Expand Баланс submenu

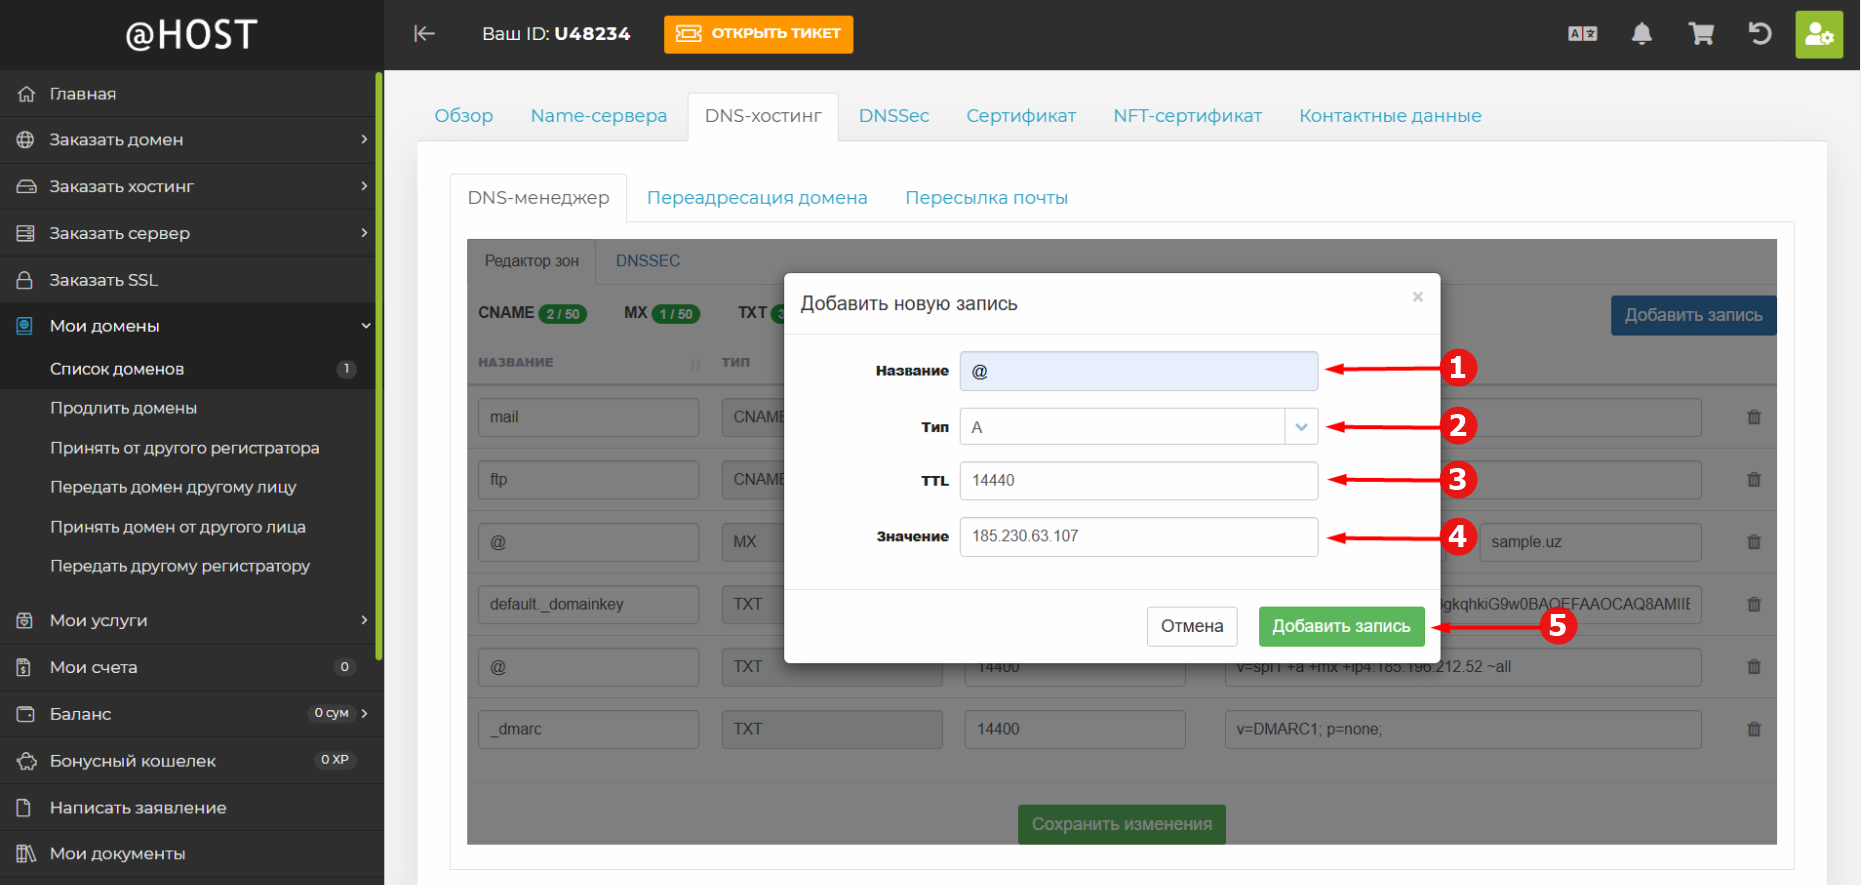coord(364,713)
